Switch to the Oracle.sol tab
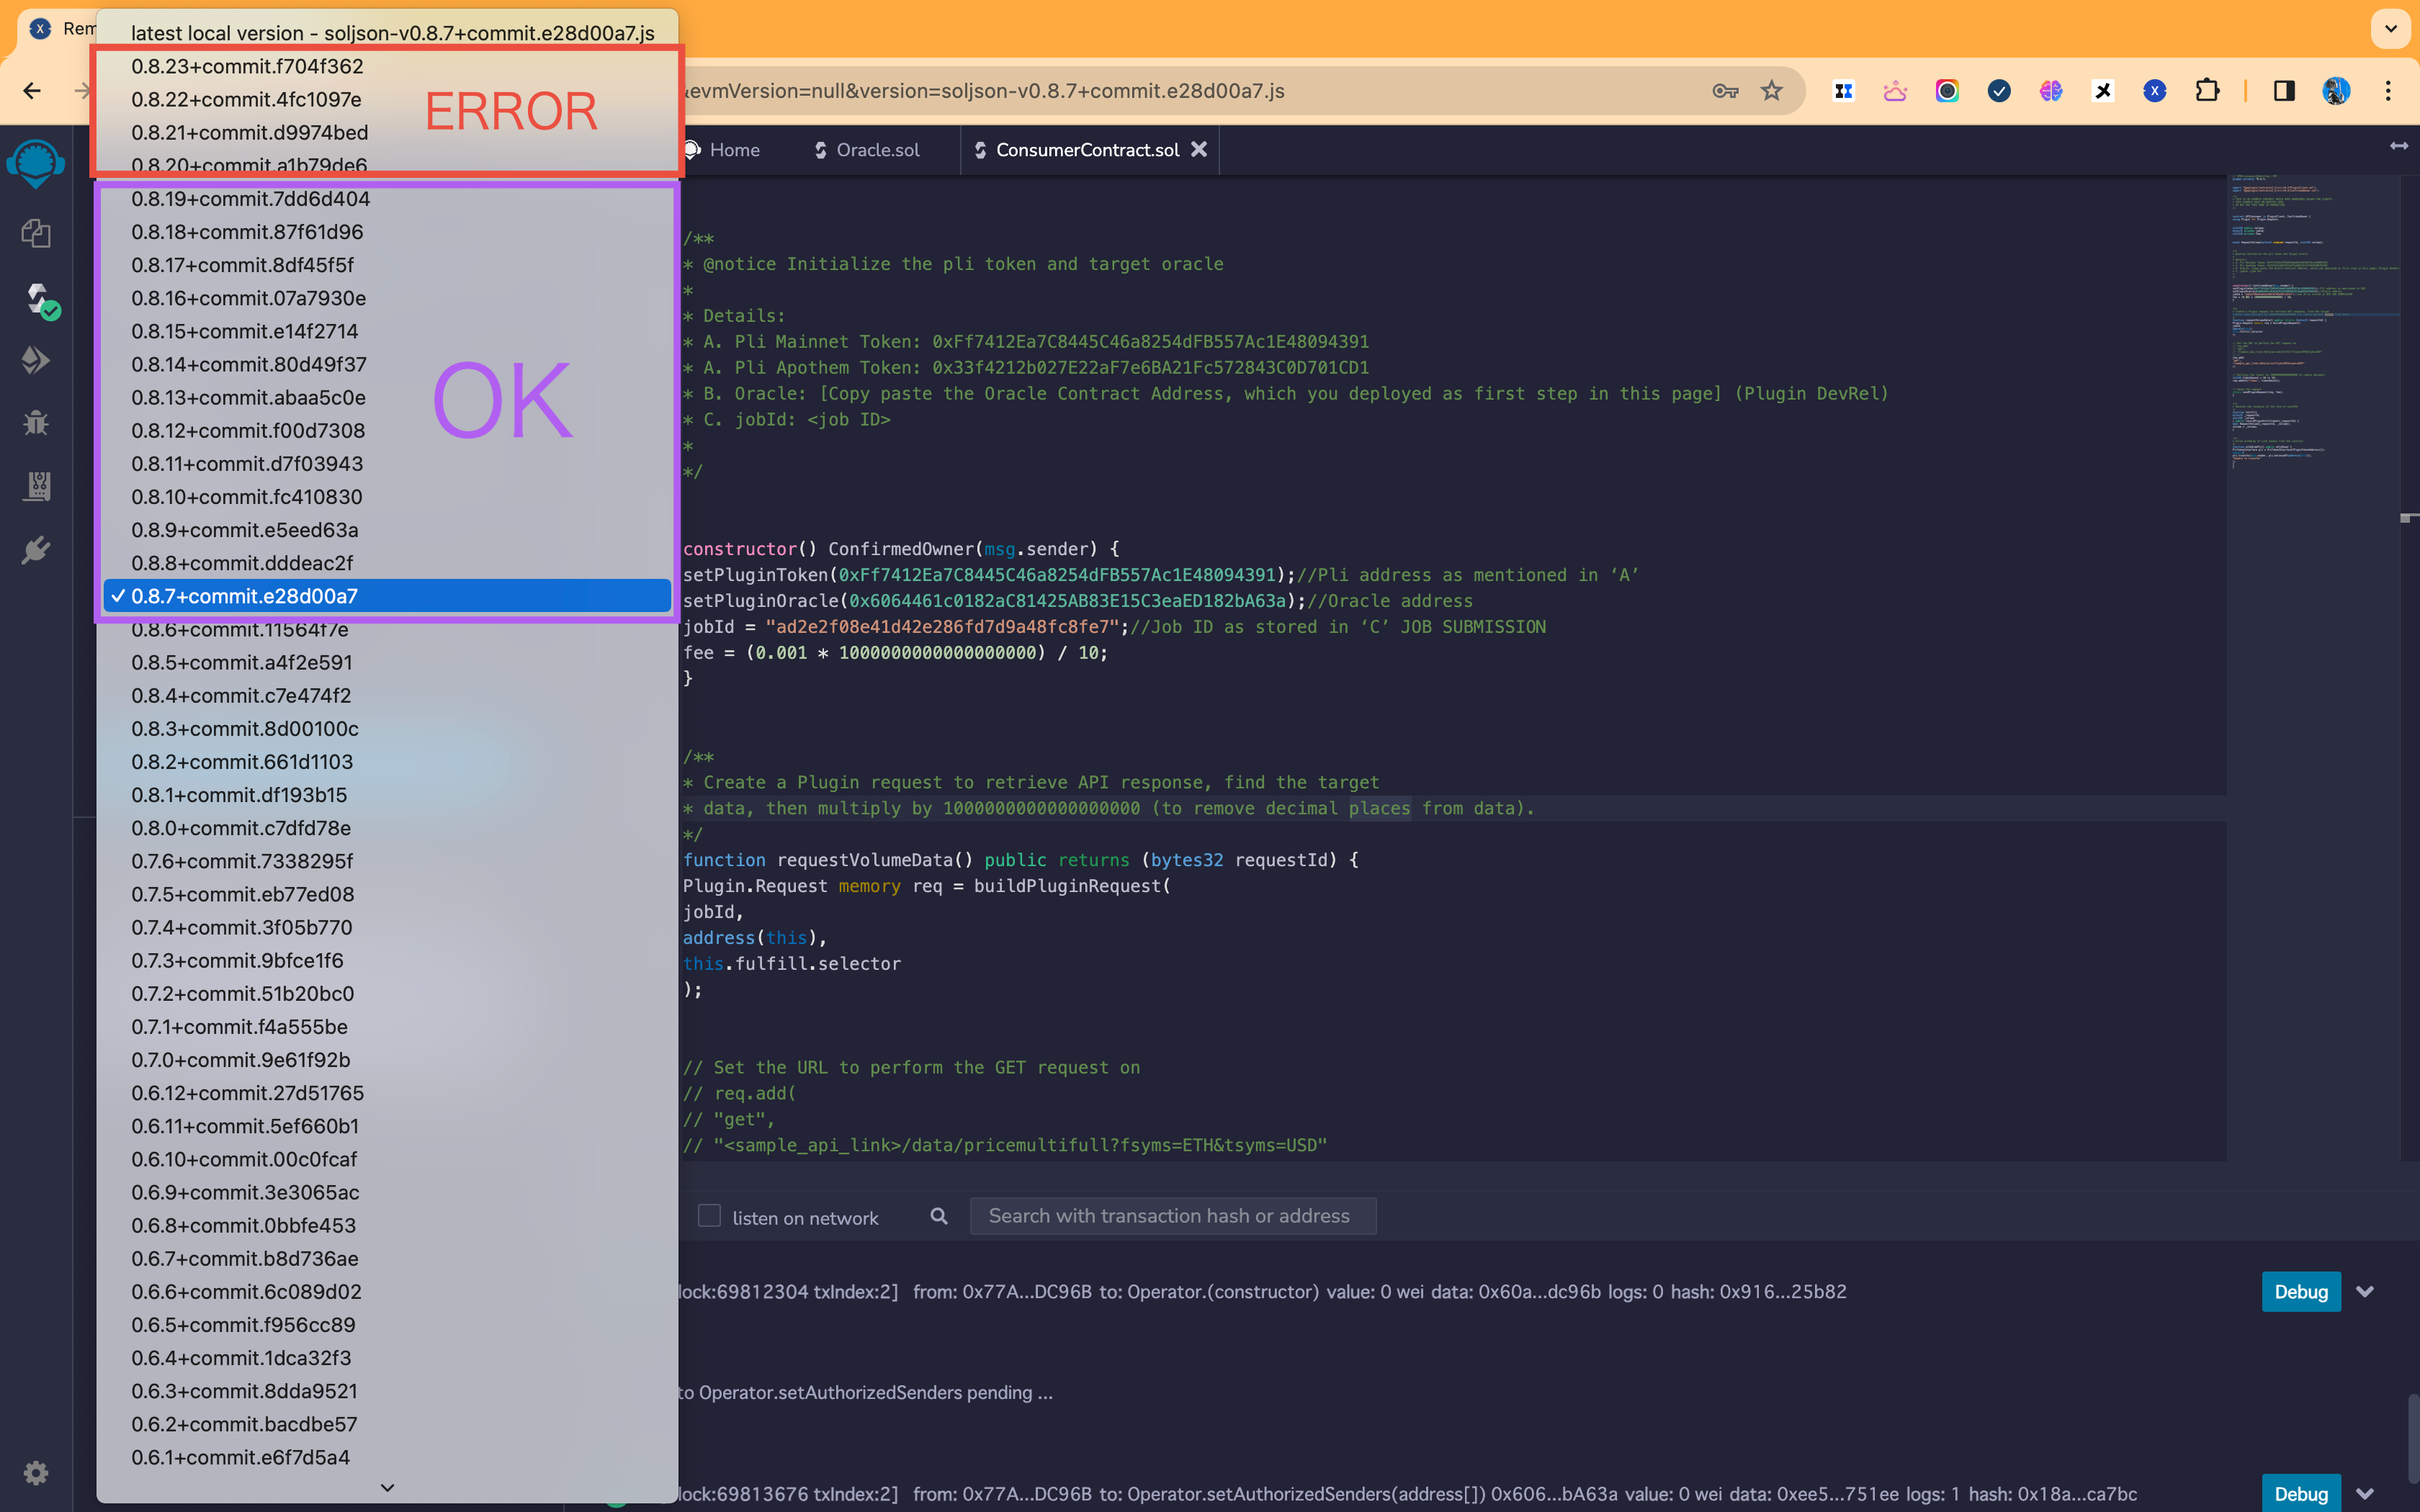 877,150
